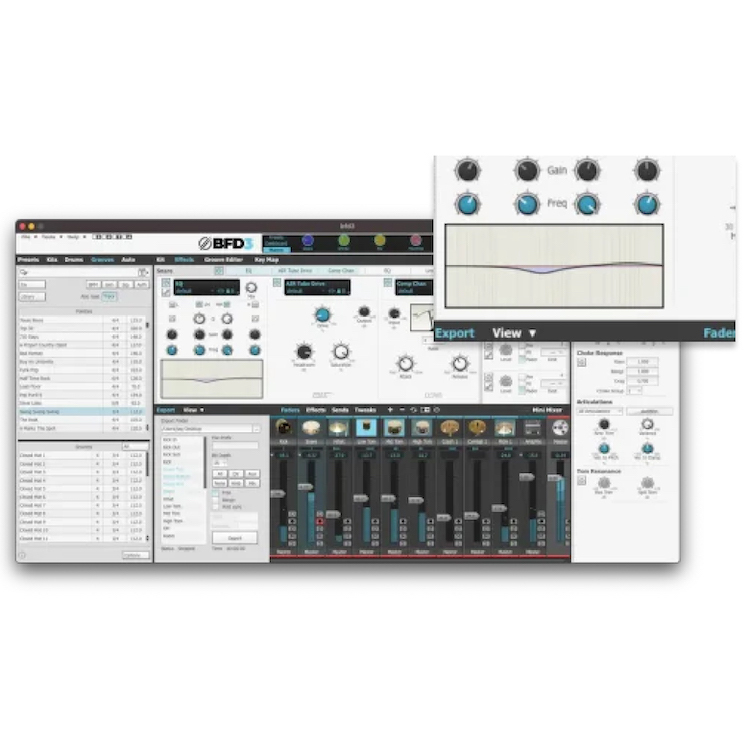Toggle the ABR Tube Drive power button

tap(277, 283)
